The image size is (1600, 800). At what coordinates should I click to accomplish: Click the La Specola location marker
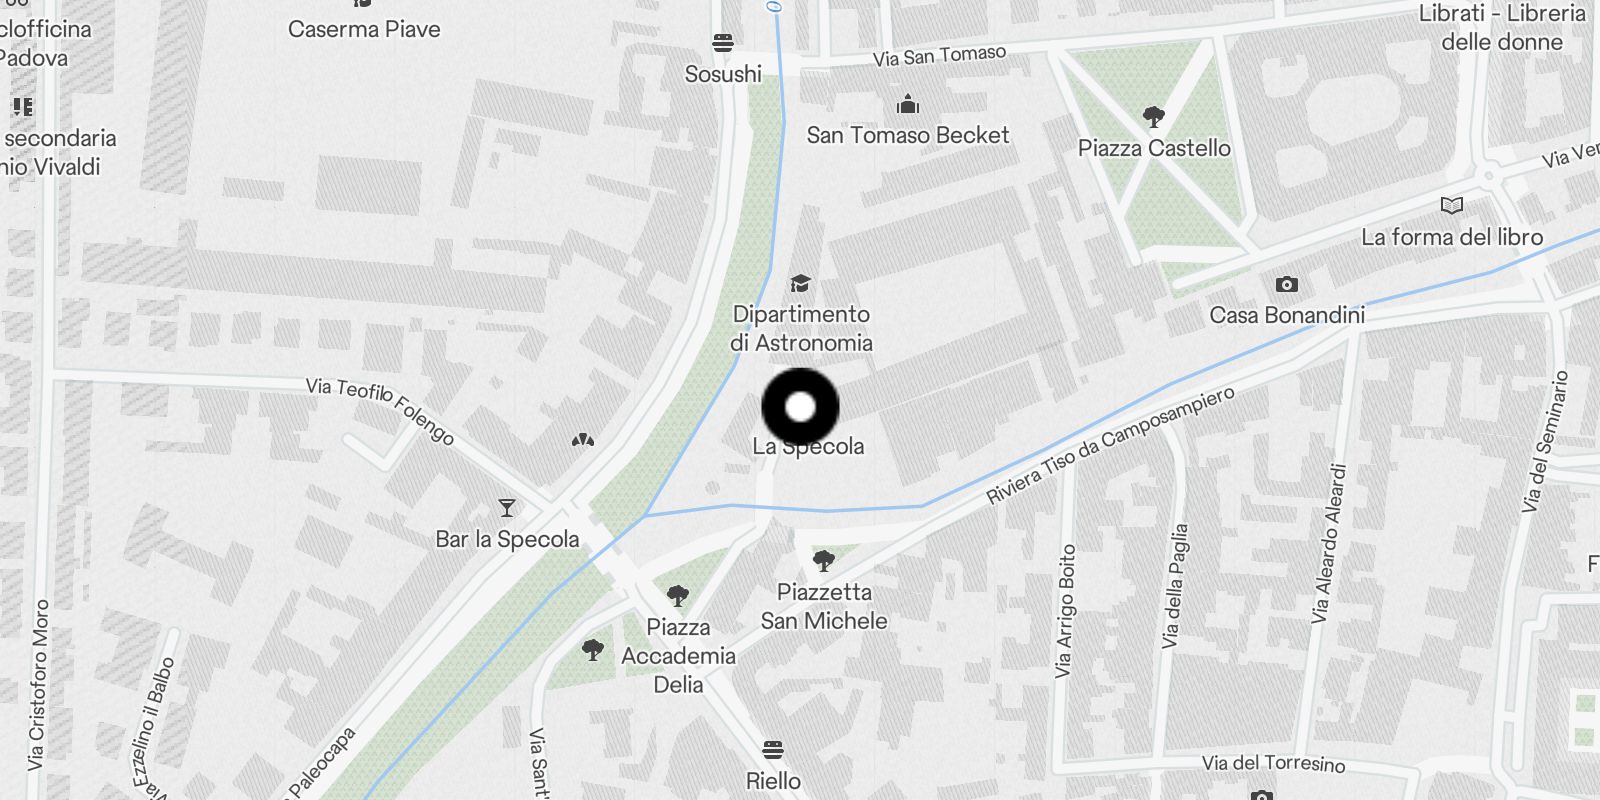pyautogui.click(x=800, y=407)
